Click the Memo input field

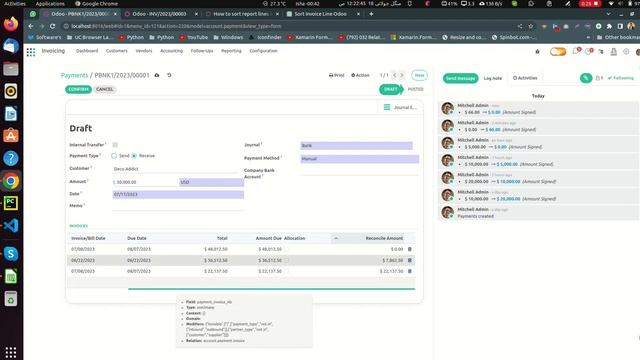(178, 206)
